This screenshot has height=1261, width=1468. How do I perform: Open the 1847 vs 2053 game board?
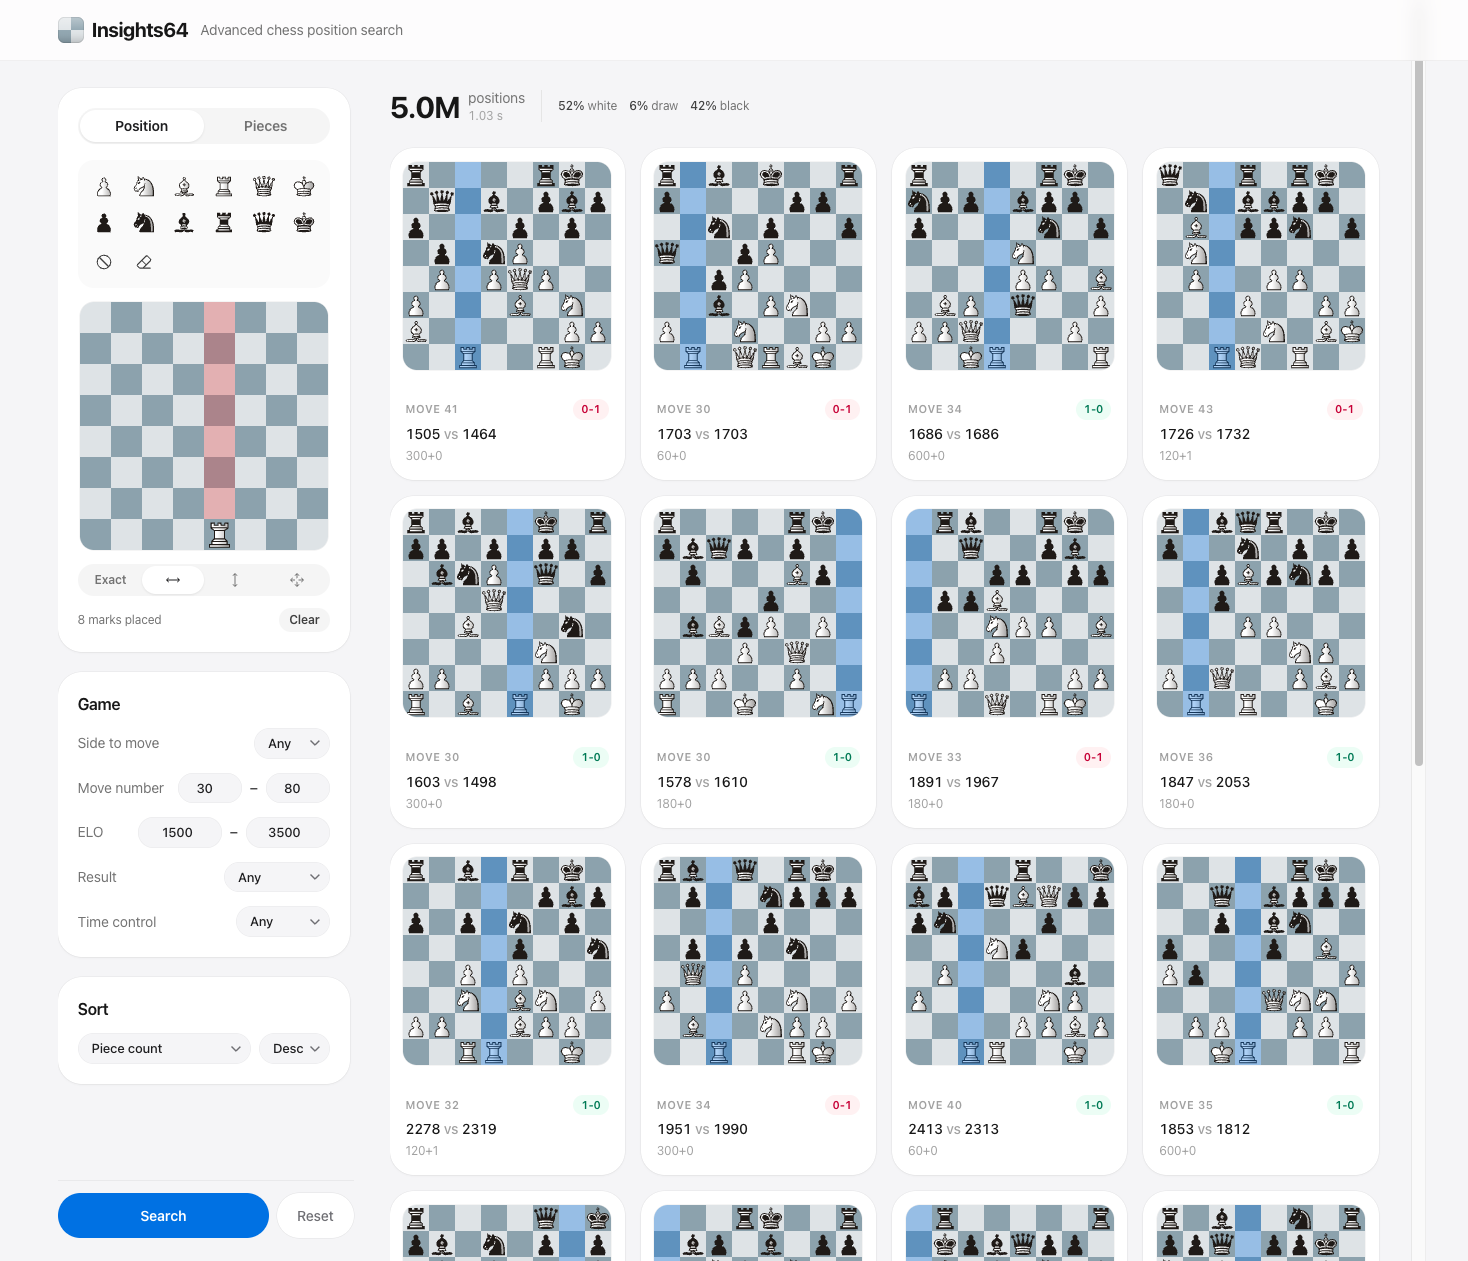1261,613
